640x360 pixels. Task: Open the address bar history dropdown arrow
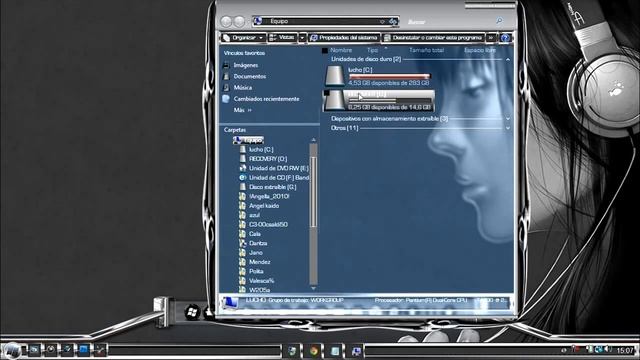(382, 21)
